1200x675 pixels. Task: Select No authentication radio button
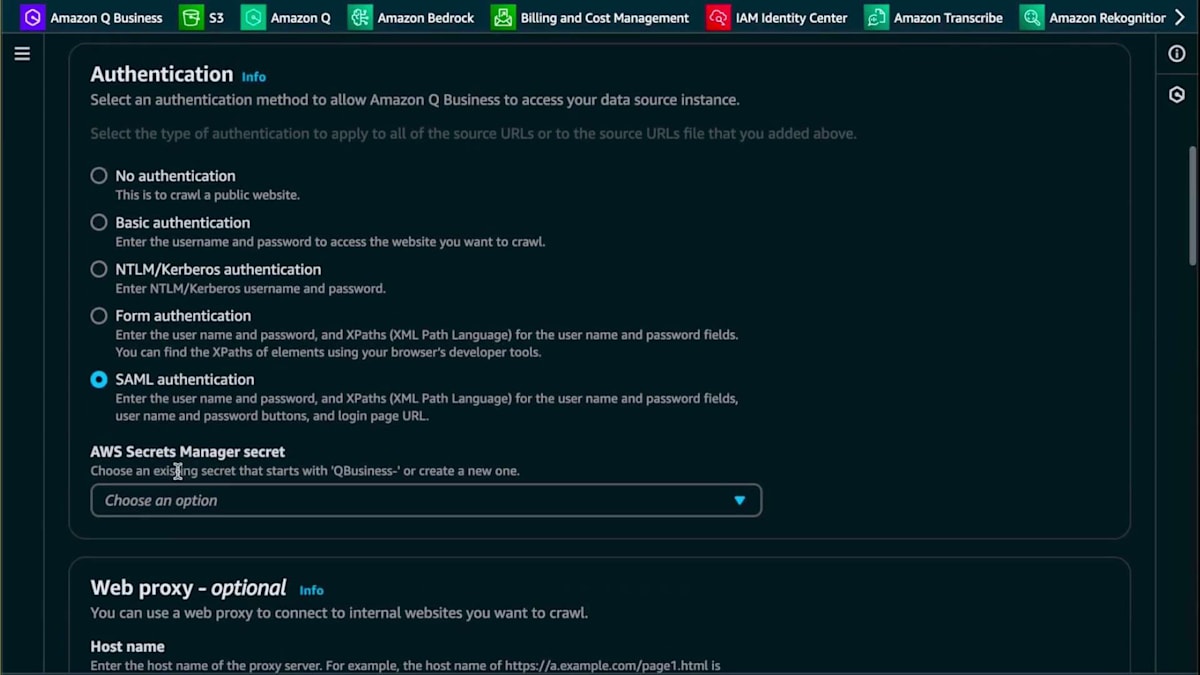99,176
